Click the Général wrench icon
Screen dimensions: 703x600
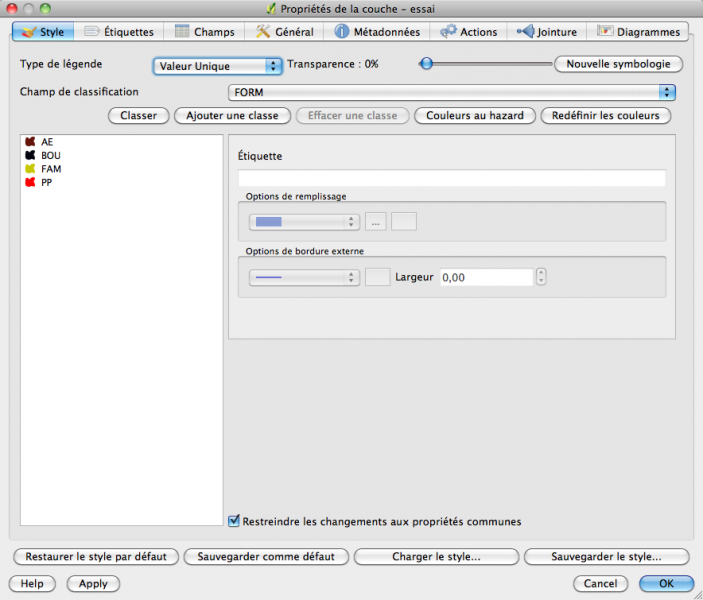(263, 32)
